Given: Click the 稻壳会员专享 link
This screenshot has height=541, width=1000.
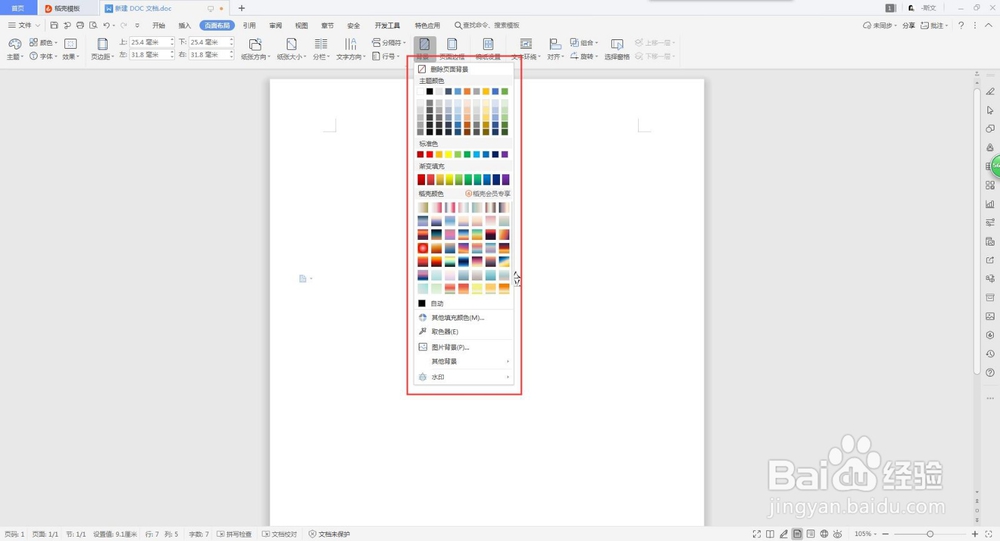Looking at the screenshot, I should click(488, 193).
